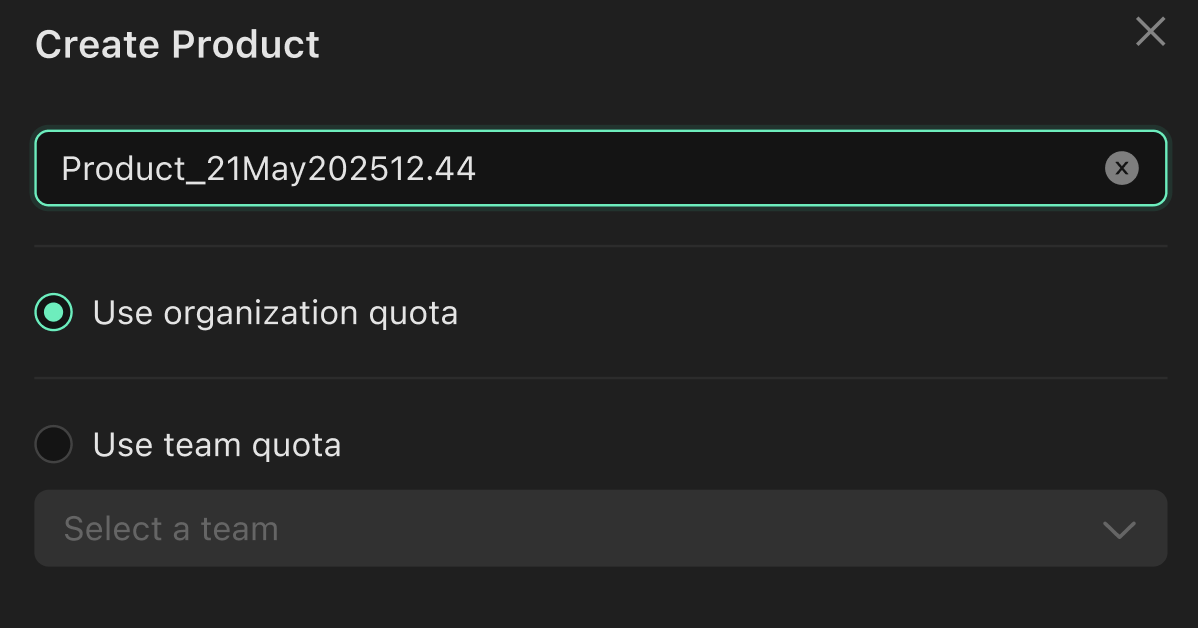Click the downward chevron beside Select a team
Viewport: 1198px width, 628px height.
coord(1118,529)
